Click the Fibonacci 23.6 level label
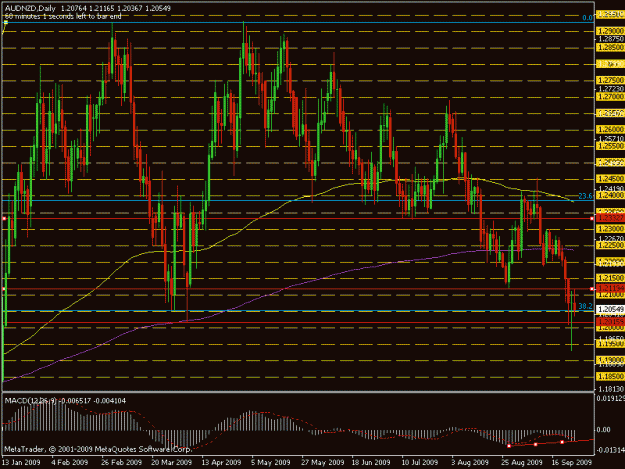The image size is (625, 469). pos(585,196)
